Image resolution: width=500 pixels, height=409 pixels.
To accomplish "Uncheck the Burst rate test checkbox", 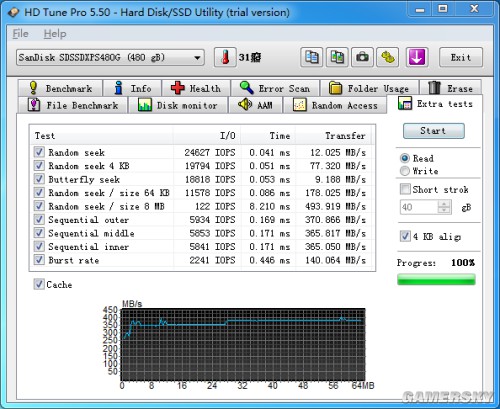I will (x=39, y=260).
